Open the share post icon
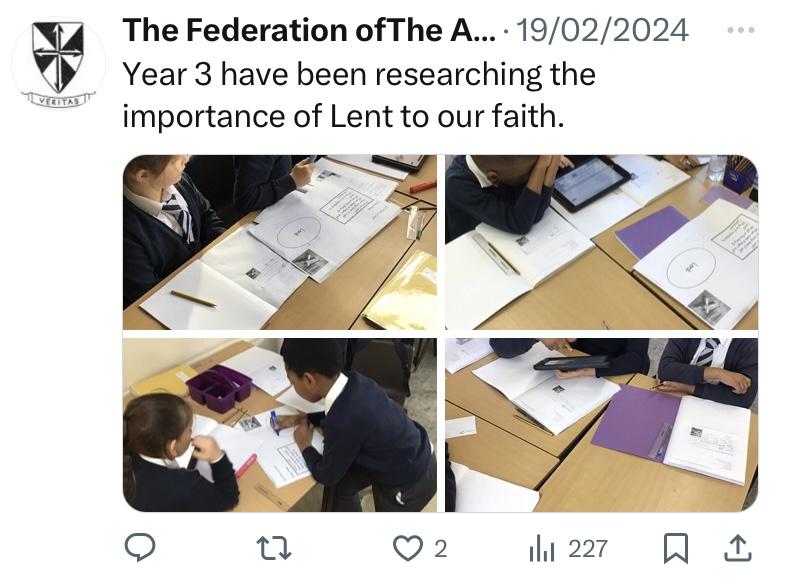Image resolution: width=798 pixels, height=580 pixels. 736,547
